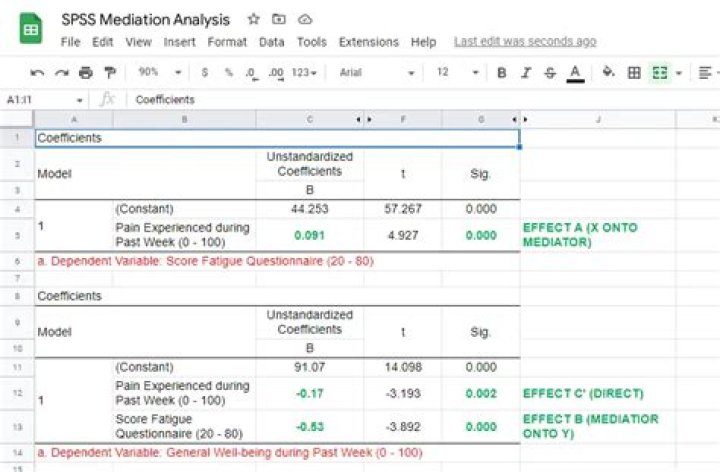Open the zoom level dropdown at 90%
Screen dimensions: 720x472
point(159,73)
